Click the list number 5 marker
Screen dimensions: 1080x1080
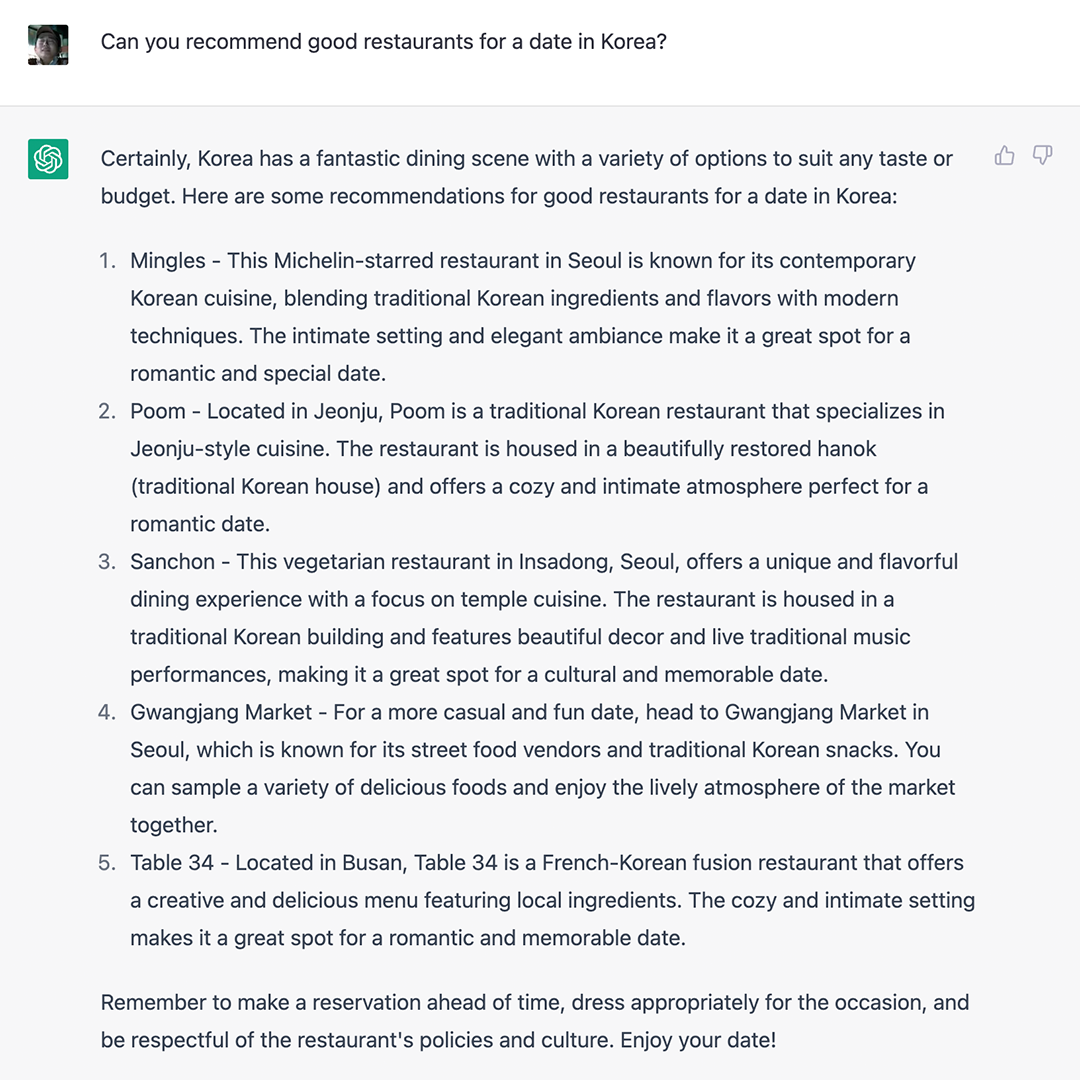click(107, 862)
